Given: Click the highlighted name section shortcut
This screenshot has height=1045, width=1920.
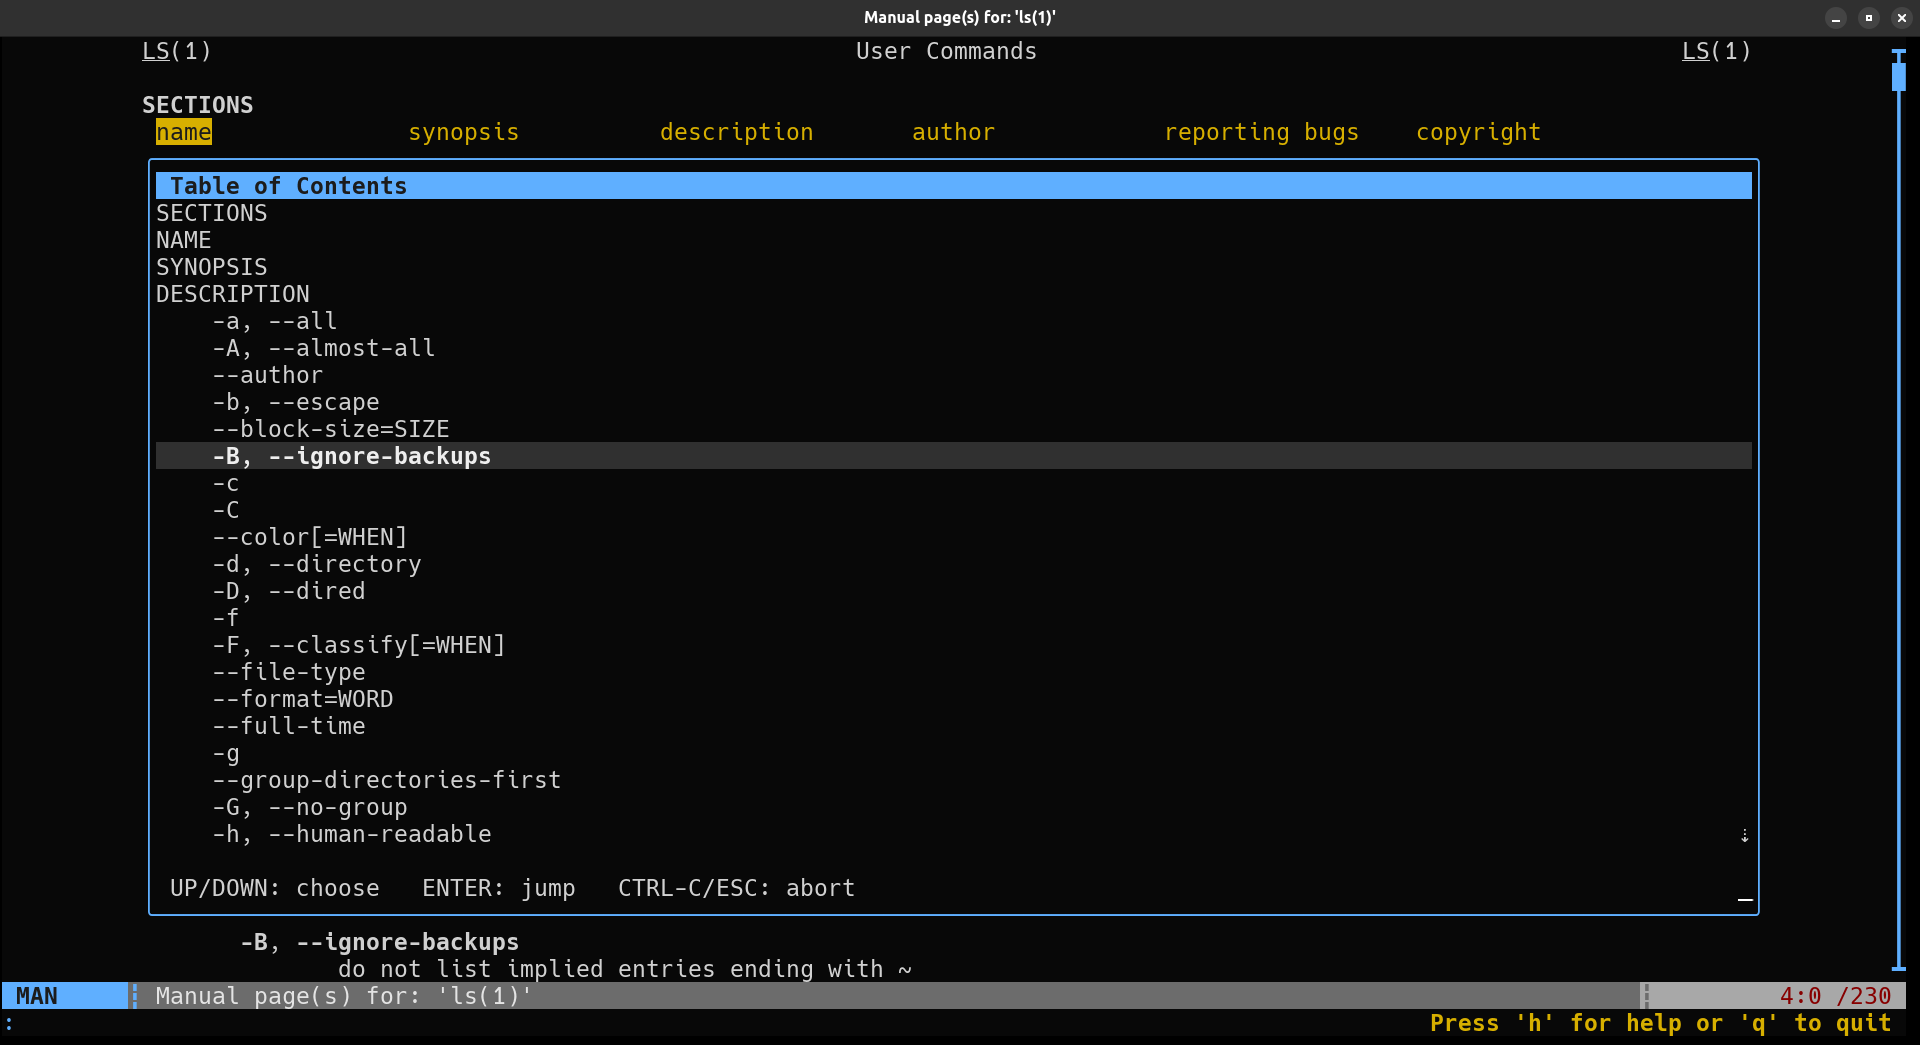Looking at the screenshot, I should (183, 131).
